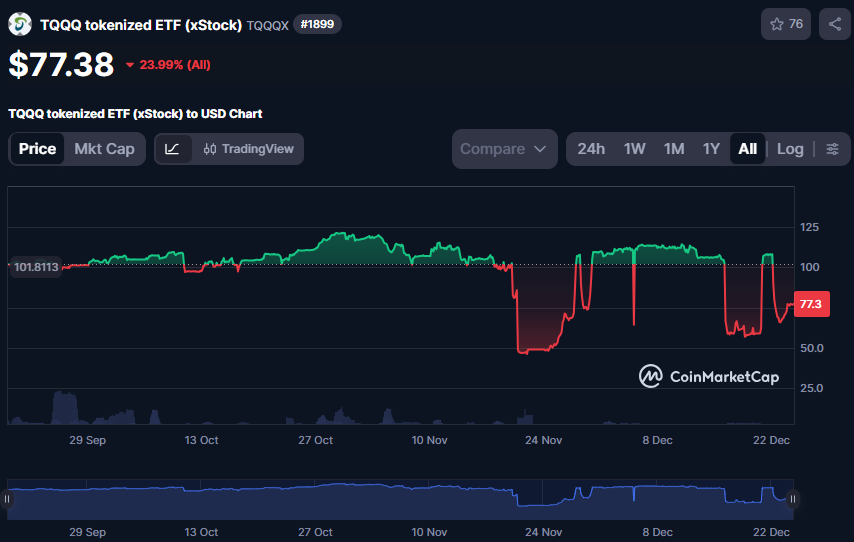Click the 77.3 current price label
This screenshot has width=854, height=542.
click(810, 304)
